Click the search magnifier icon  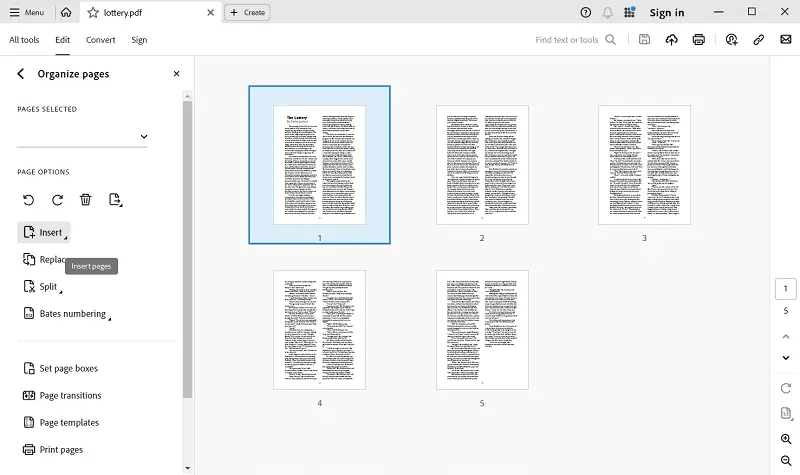pyautogui.click(x=611, y=40)
